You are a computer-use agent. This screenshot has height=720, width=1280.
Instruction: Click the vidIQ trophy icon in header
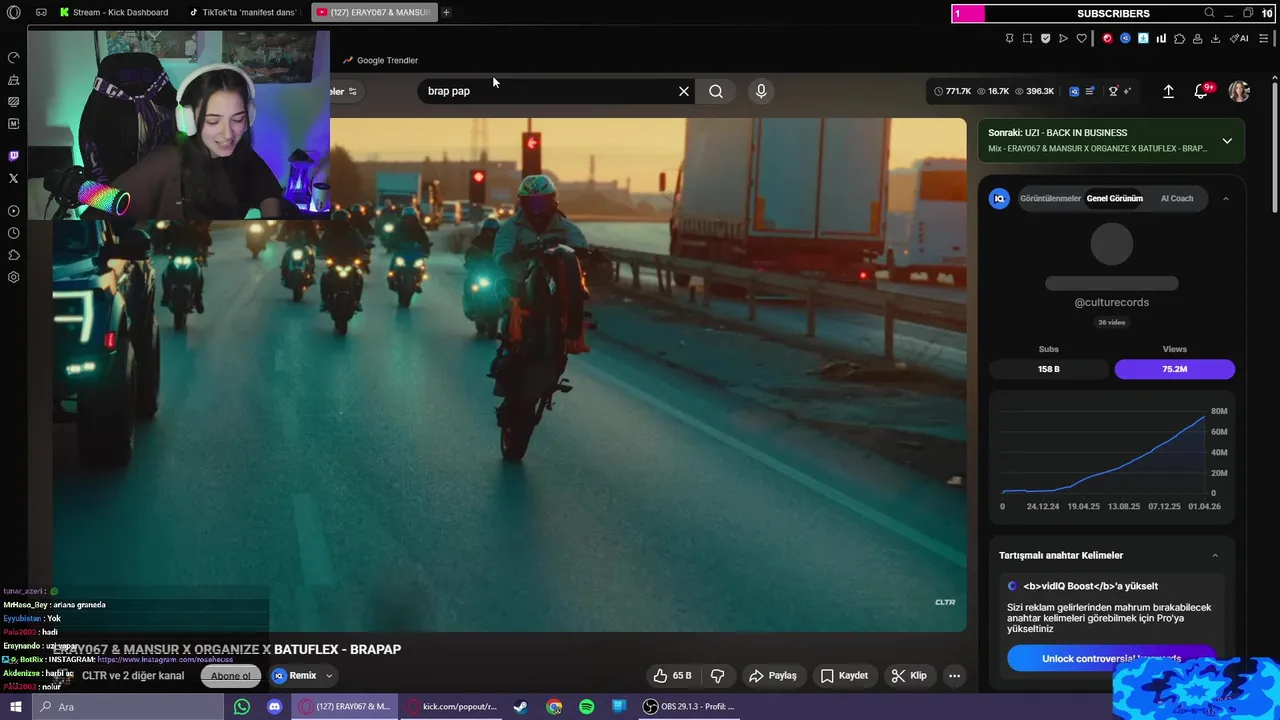coord(1113,91)
